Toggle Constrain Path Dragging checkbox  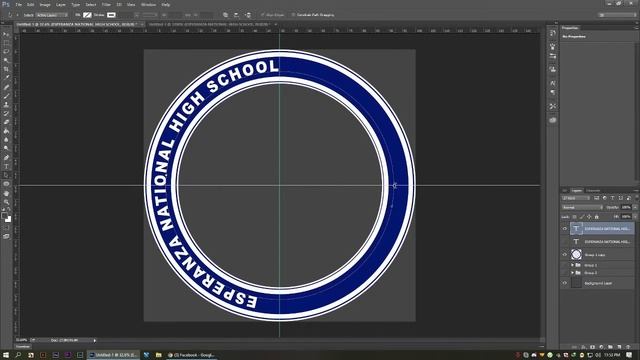click(x=293, y=15)
